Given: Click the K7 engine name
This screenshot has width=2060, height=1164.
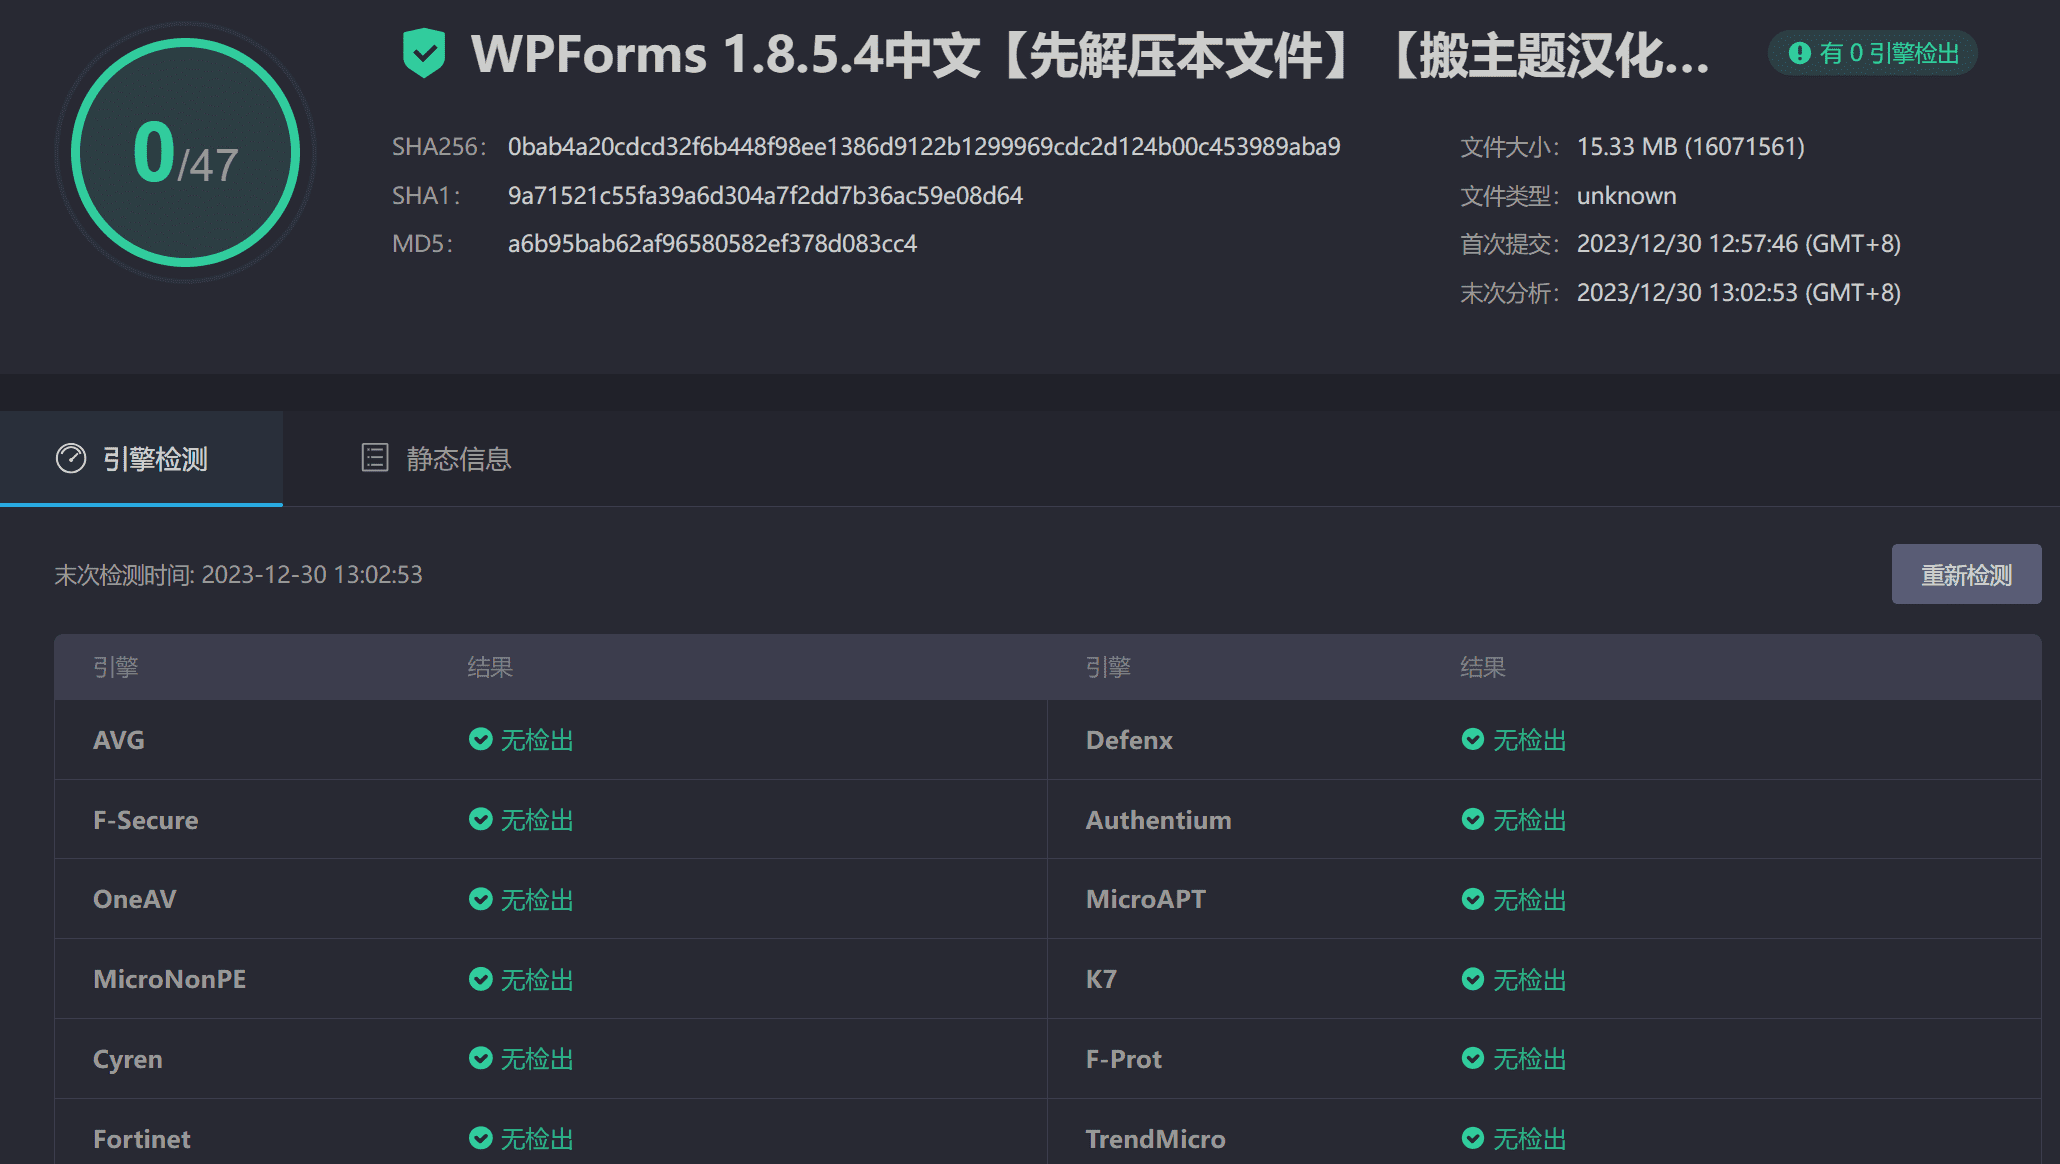Looking at the screenshot, I should click(1101, 979).
